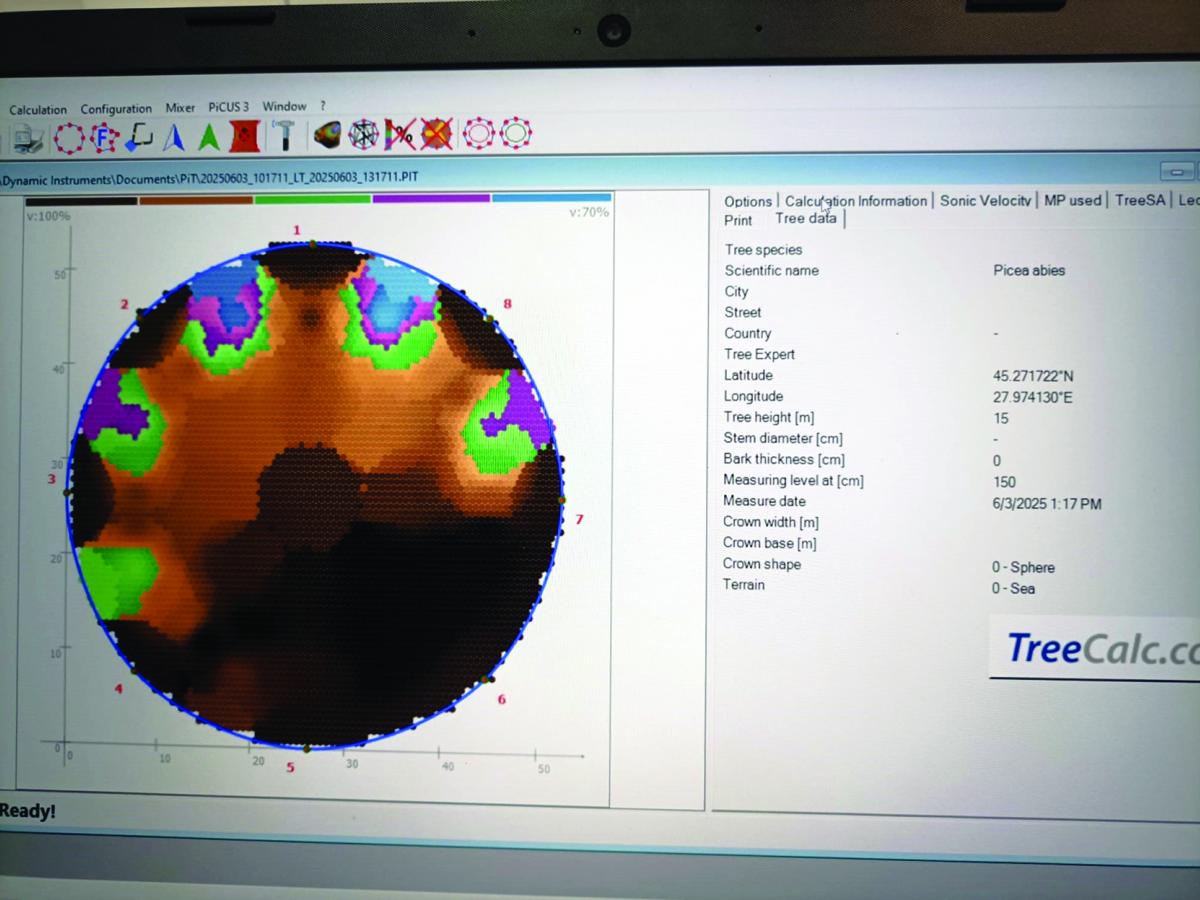The width and height of the screenshot is (1200, 900).
Task: Click the red scroll icon in toolbar
Action: click(245, 136)
